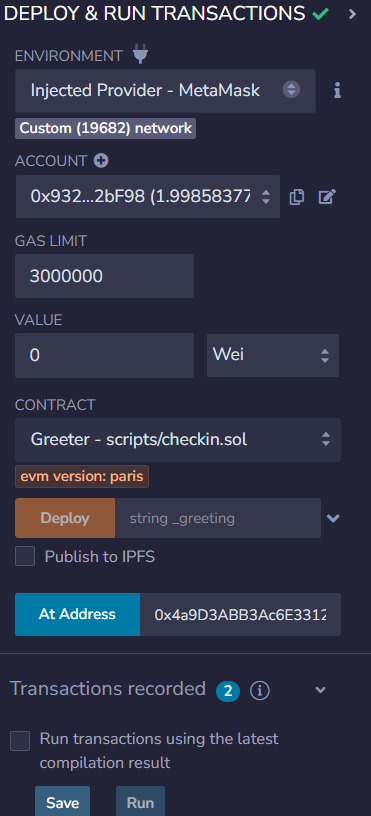Click the gas limit input field
The width and height of the screenshot is (371, 816).
coord(105,276)
